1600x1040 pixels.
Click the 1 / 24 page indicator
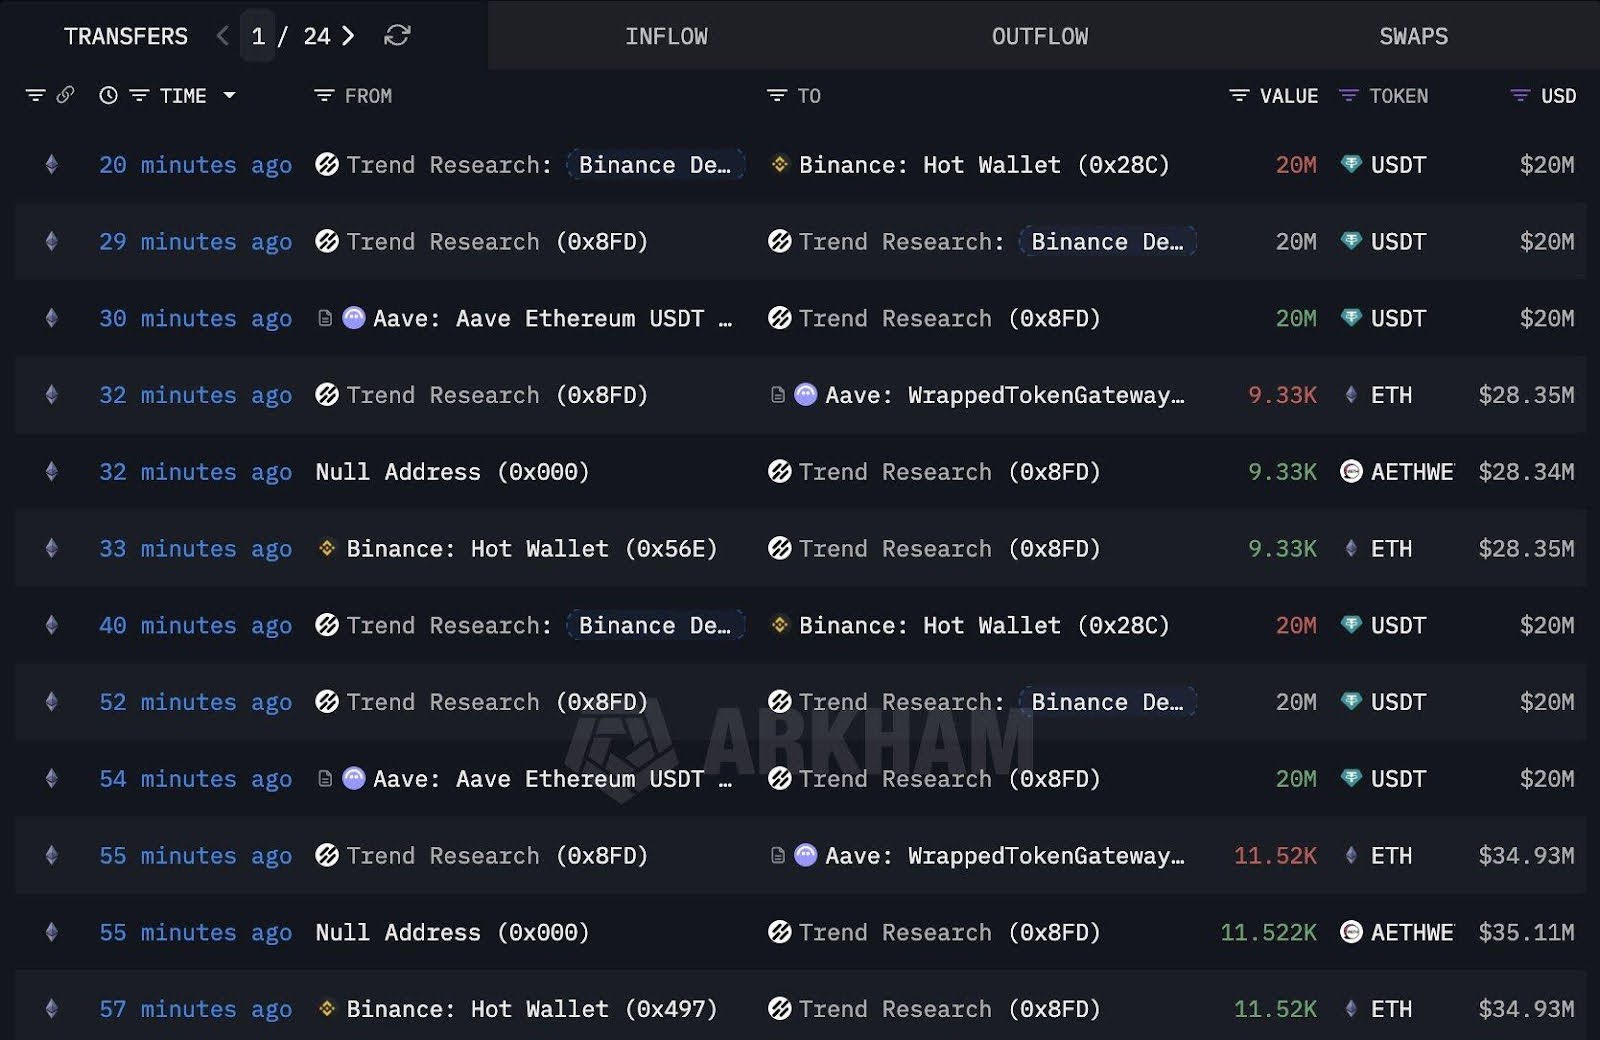289,36
